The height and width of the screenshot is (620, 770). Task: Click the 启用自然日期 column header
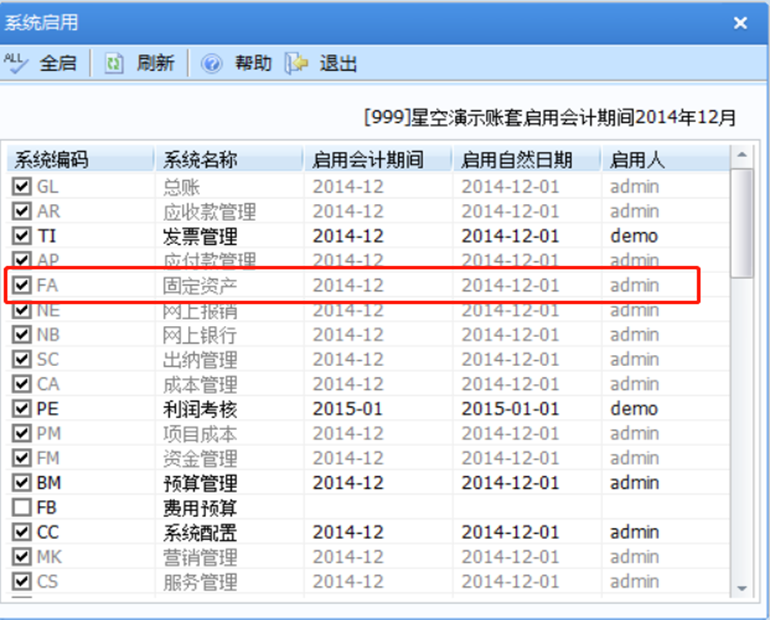527,160
